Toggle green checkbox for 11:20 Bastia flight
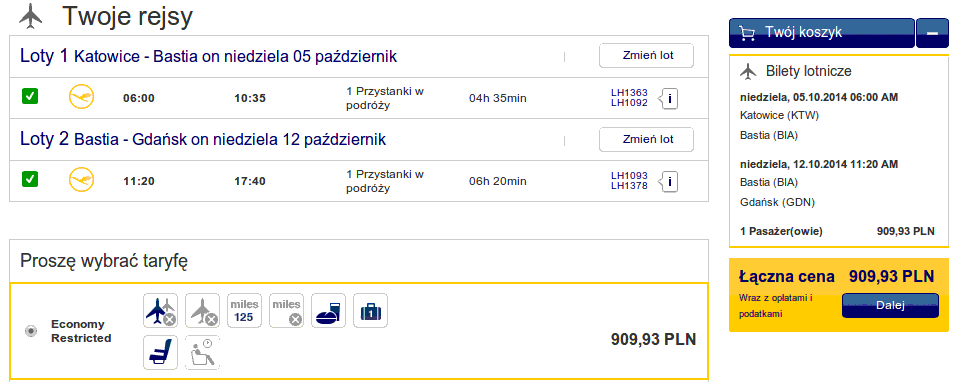The height and width of the screenshot is (382, 954). click(x=30, y=179)
